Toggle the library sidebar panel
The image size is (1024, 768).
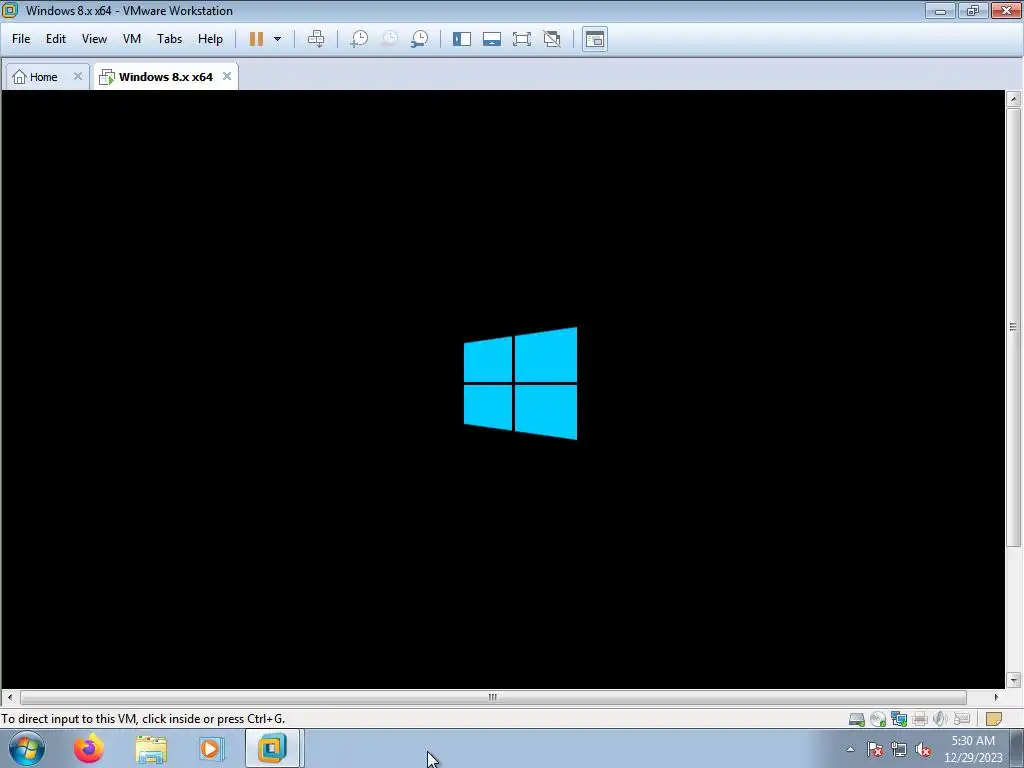coord(462,39)
